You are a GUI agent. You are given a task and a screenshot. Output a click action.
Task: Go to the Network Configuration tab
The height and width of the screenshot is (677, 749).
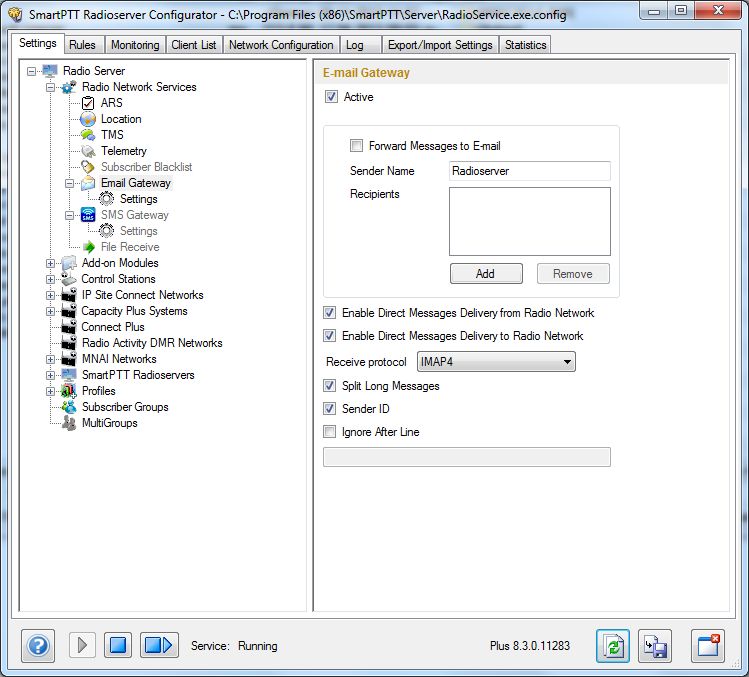[x=281, y=45]
